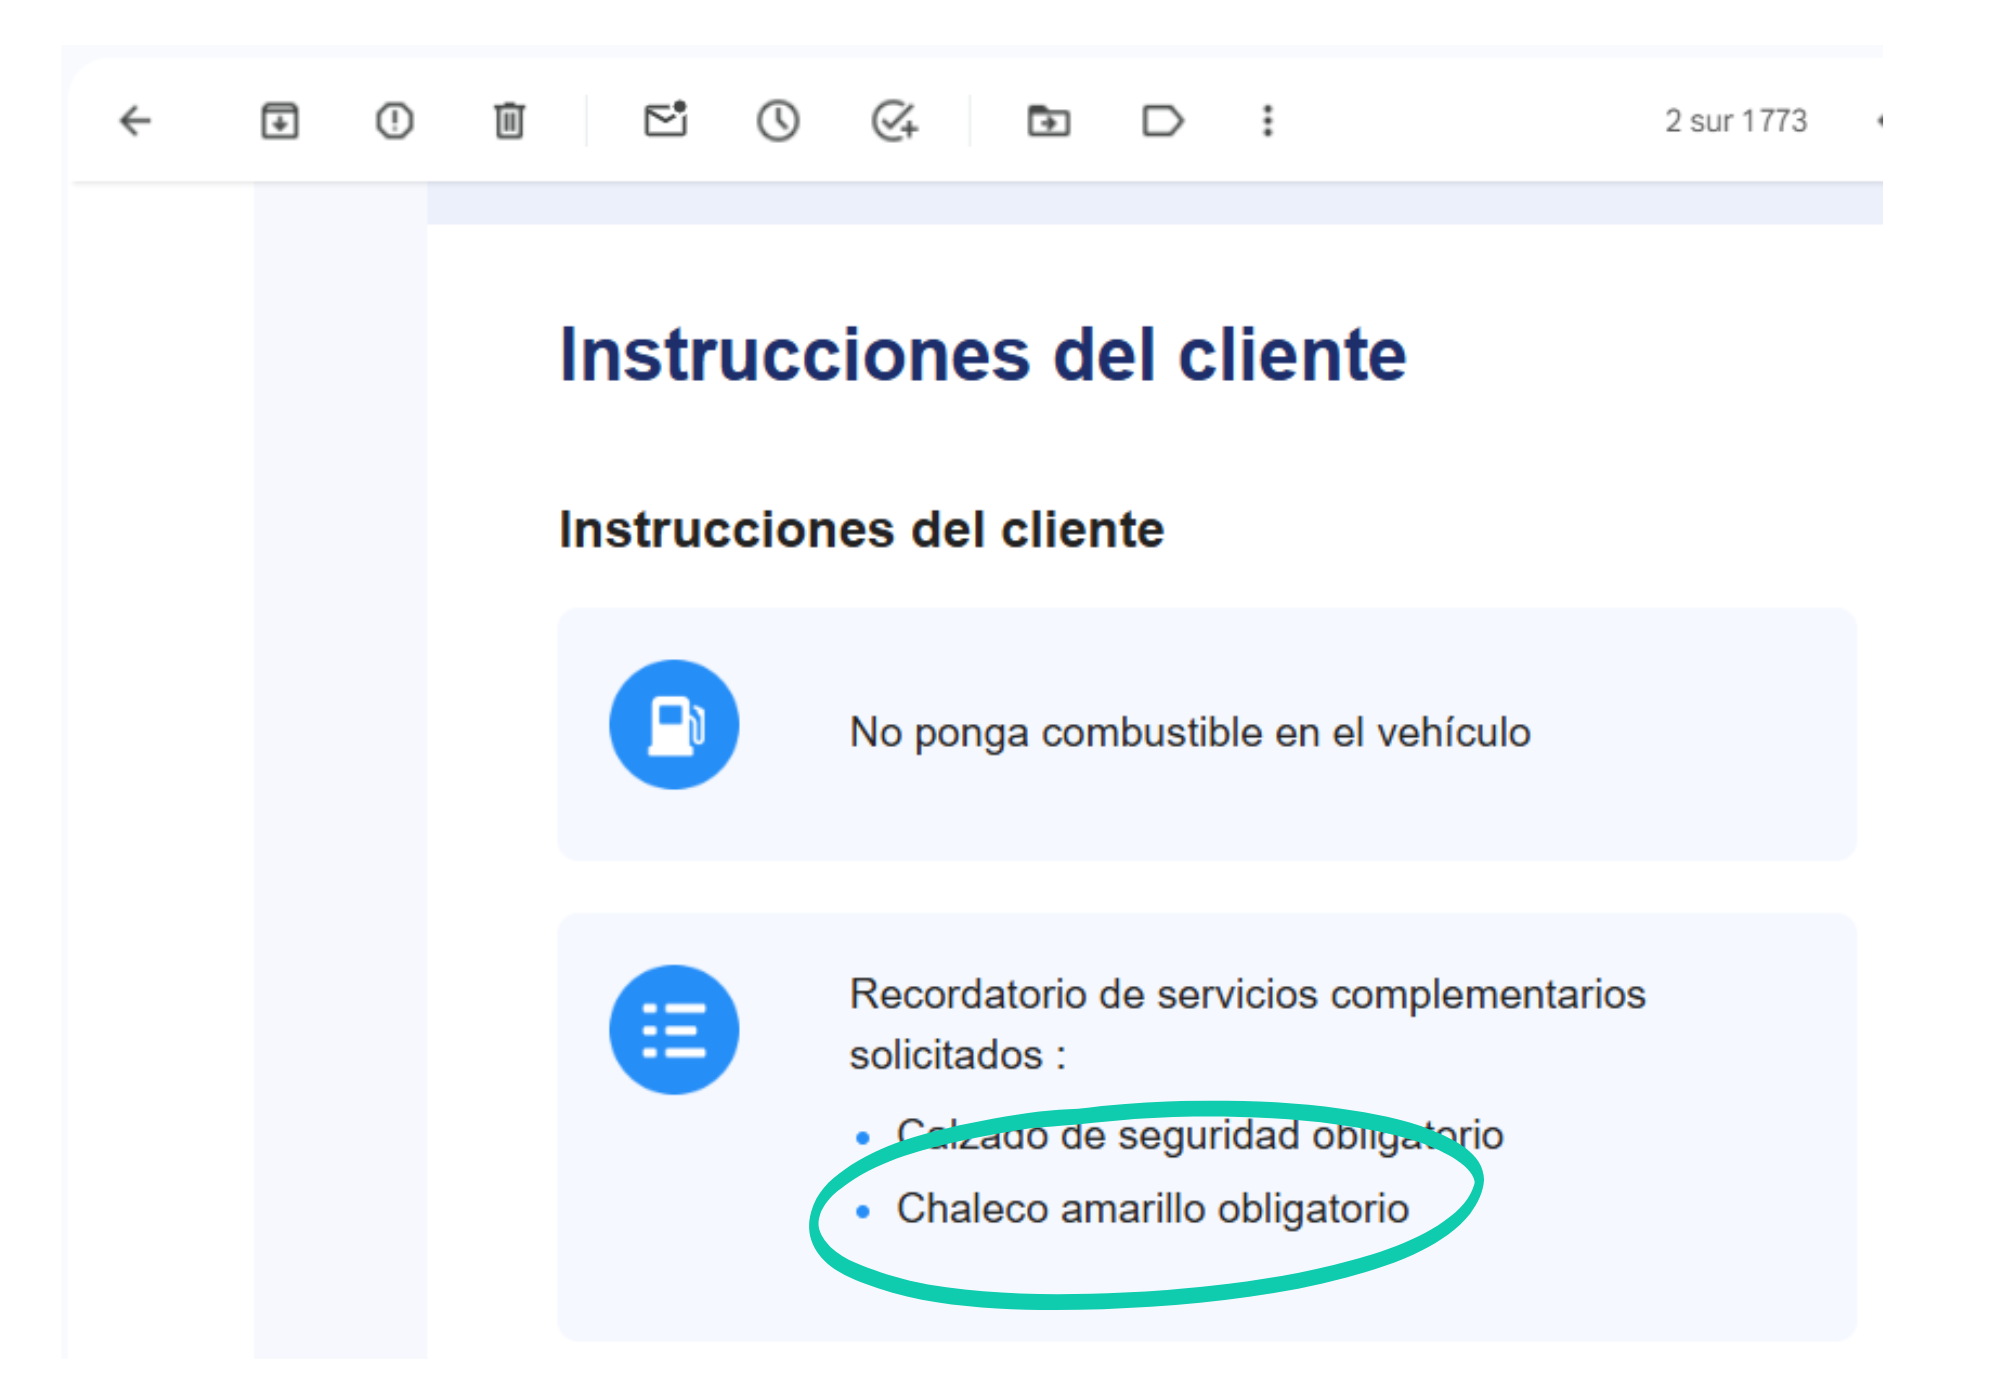Click the blue list icon
This screenshot has height=1400, width=2000.
point(674,1029)
